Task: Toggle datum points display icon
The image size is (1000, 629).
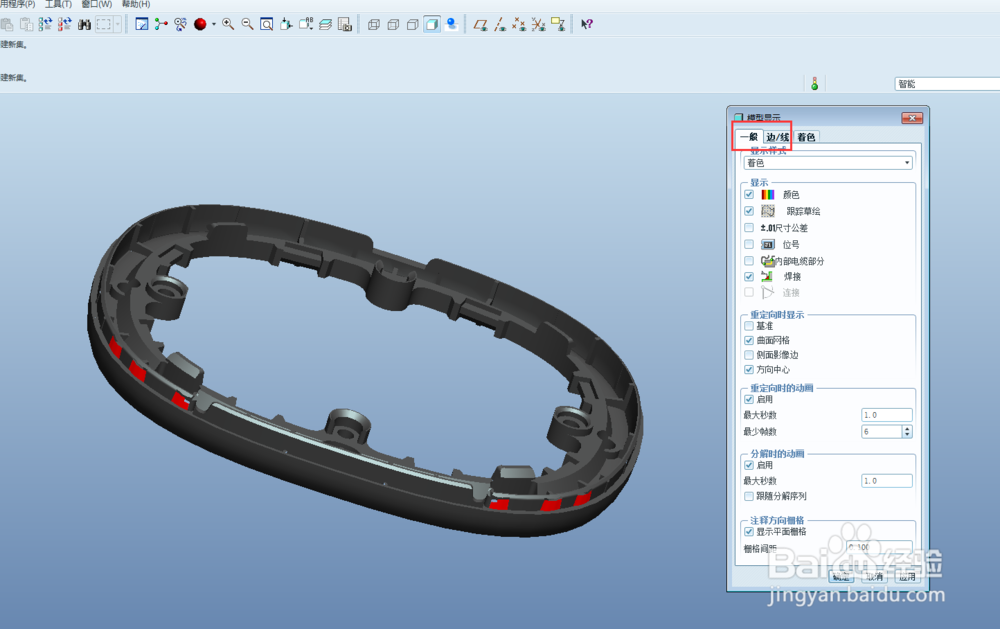Action: [519, 24]
